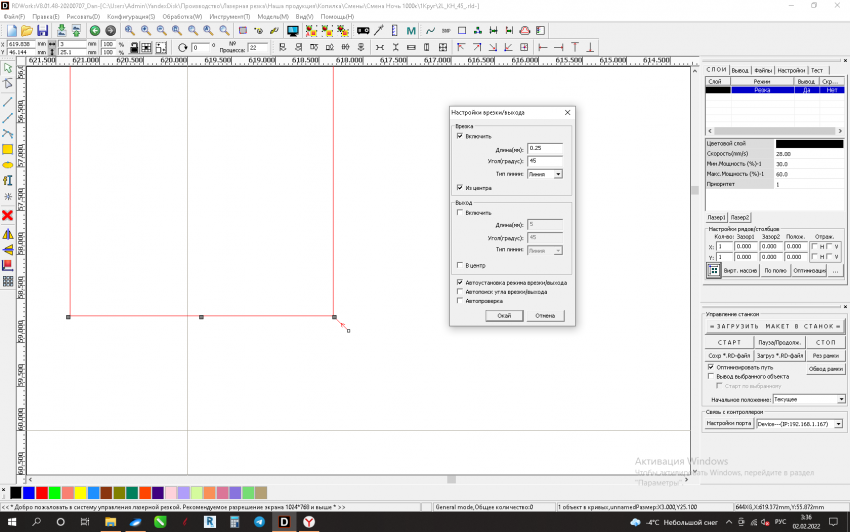Viewport: 850px width, 532px height.
Task: Toggle Включить checkbox under Врезка
Action: (x=460, y=136)
